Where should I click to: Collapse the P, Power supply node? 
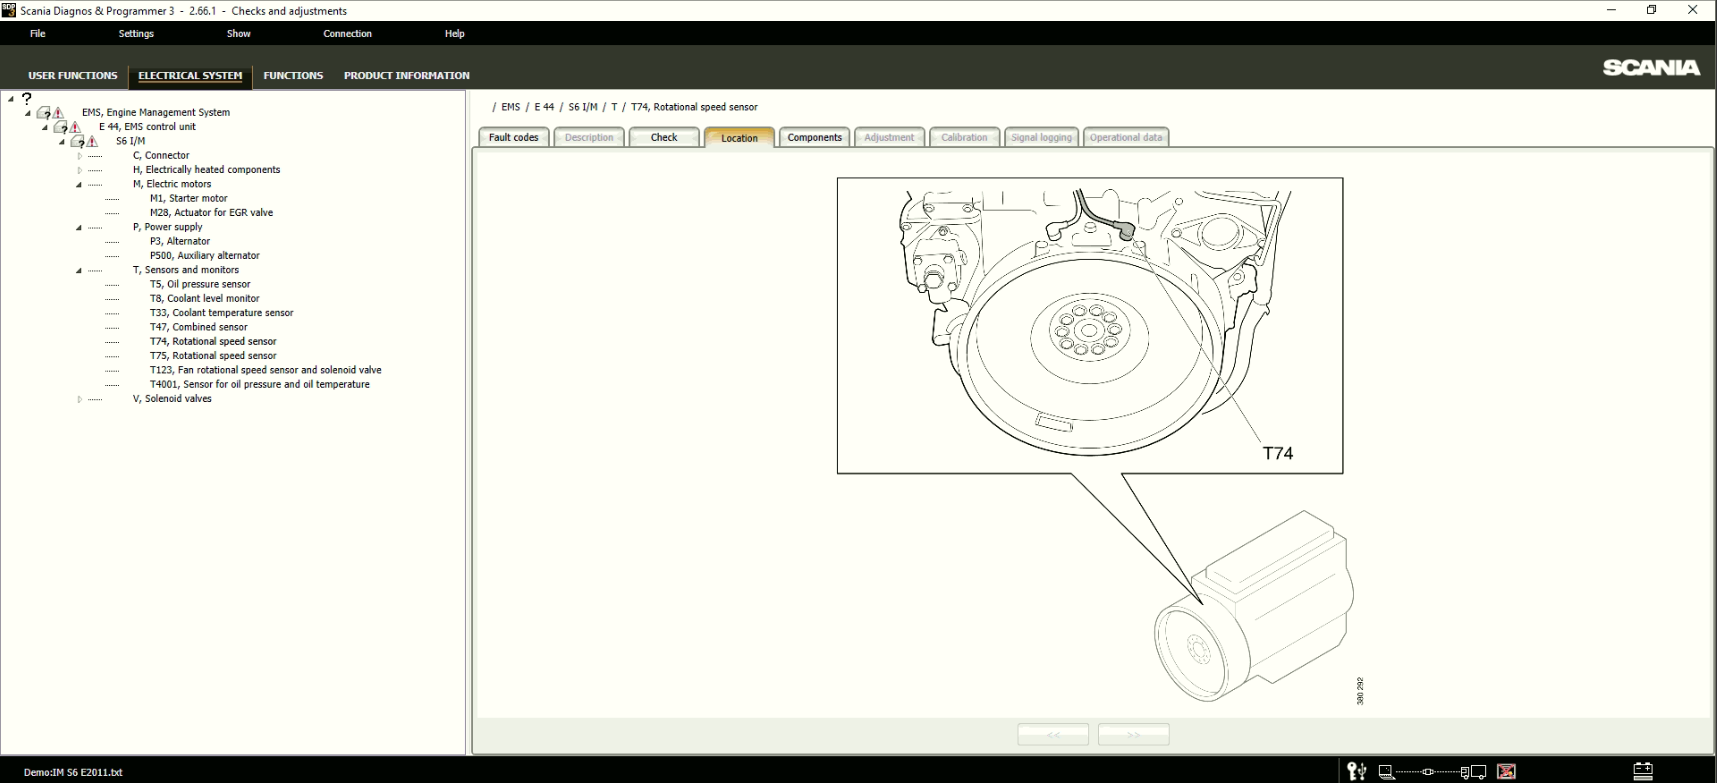[x=79, y=227]
